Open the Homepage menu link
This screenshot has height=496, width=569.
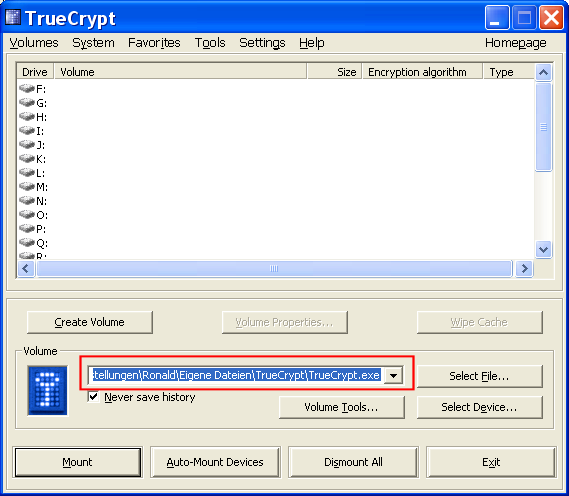[516, 43]
